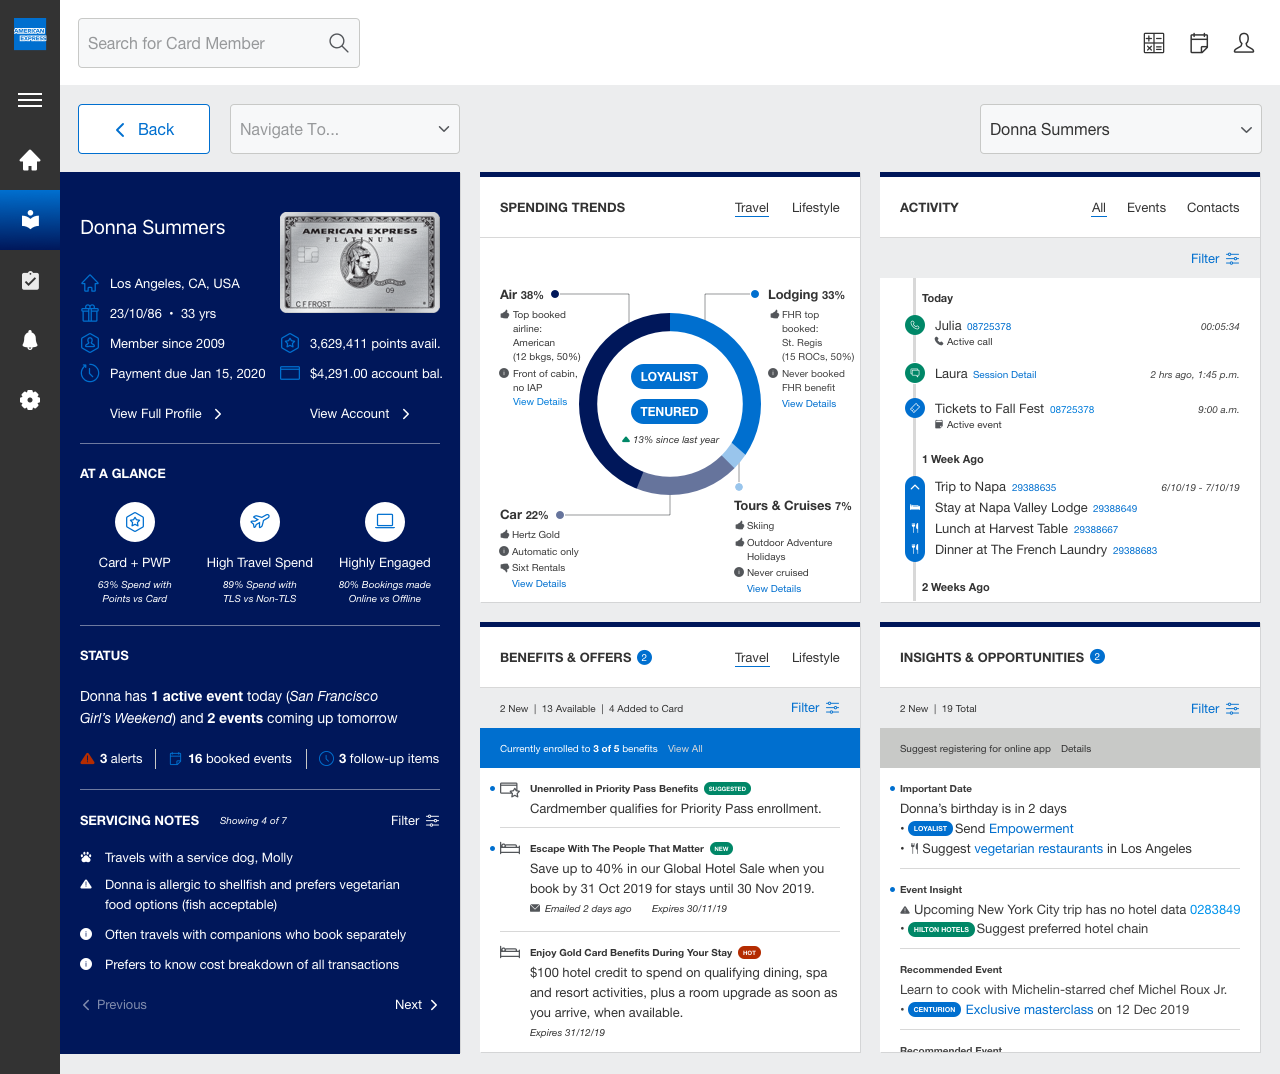Screen dimensions: 1280x1074
Task: Click the Julia active call phone icon
Action: click(914, 325)
